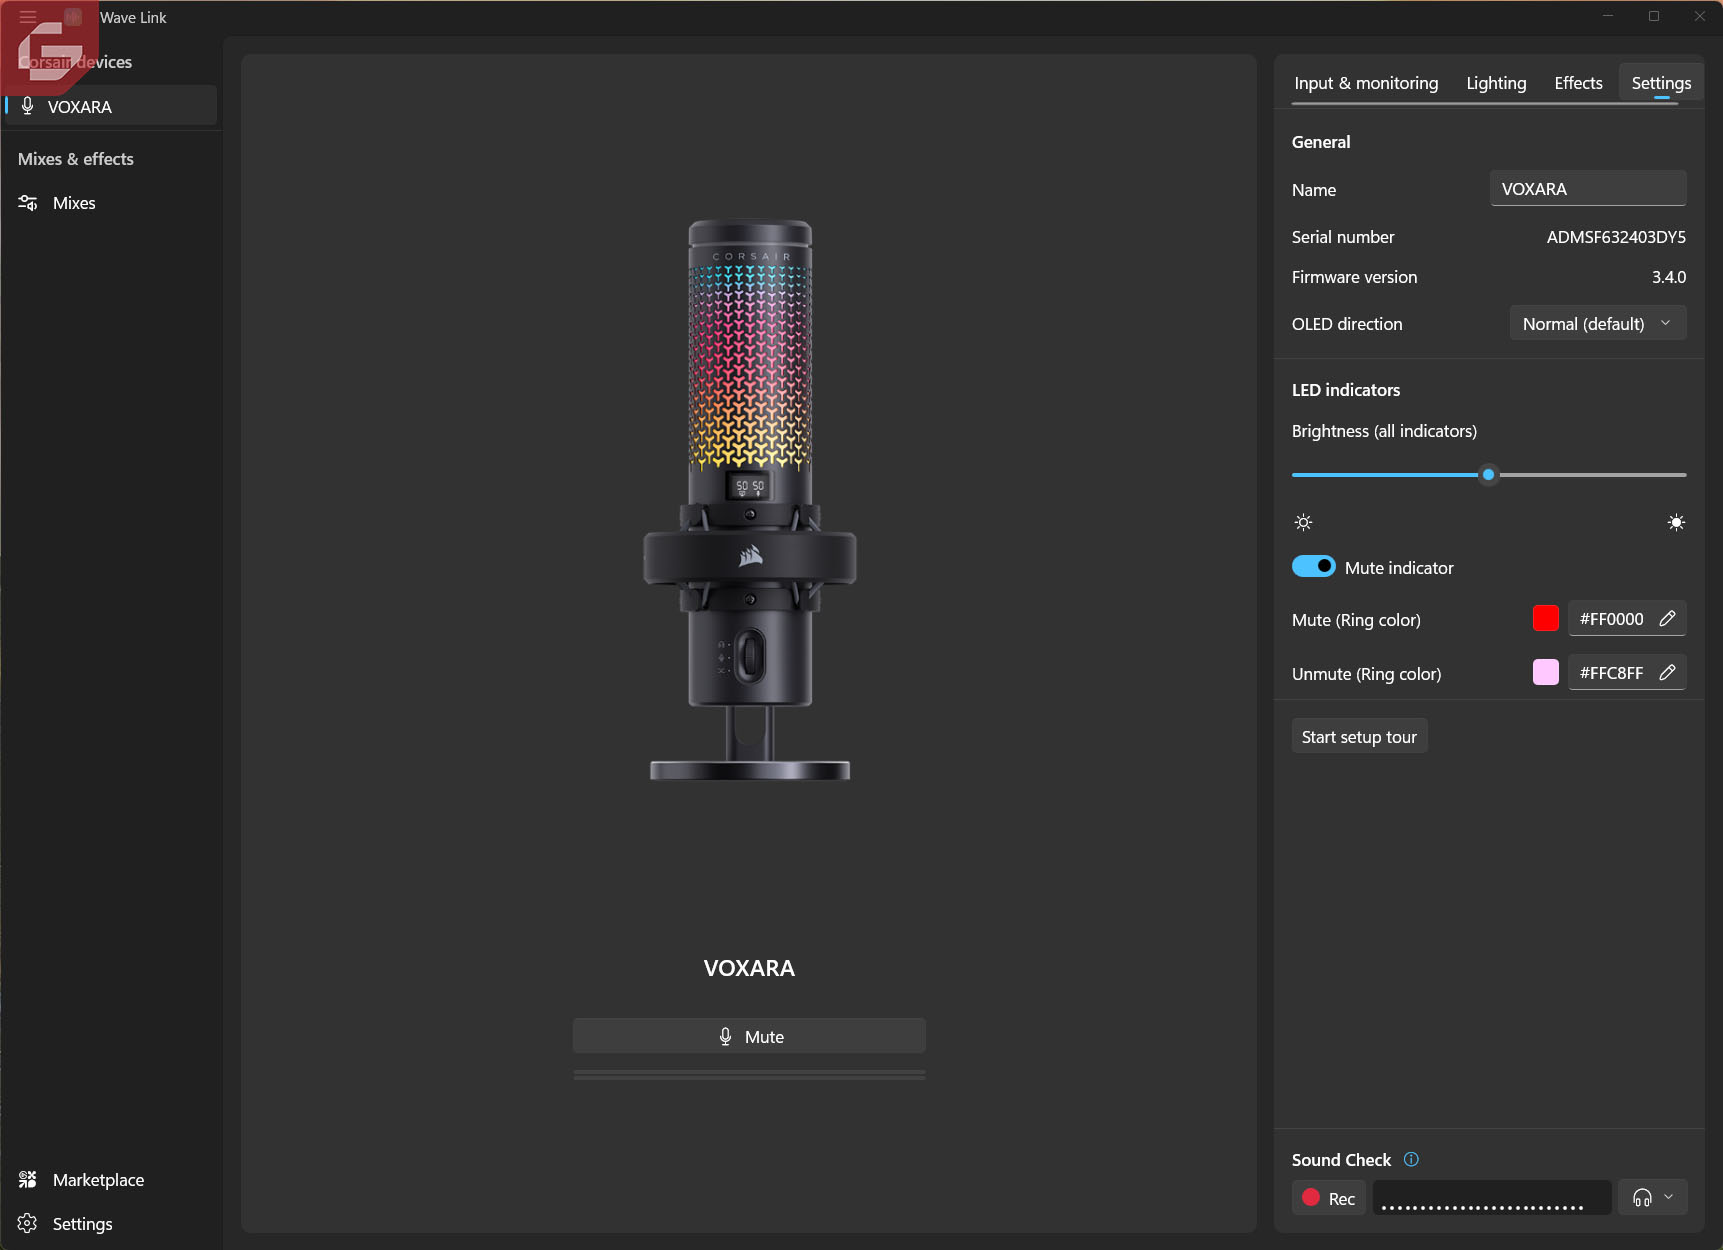This screenshot has height=1250, width=1723.
Task: Select the VOXARA microphone device
Action: (110, 106)
